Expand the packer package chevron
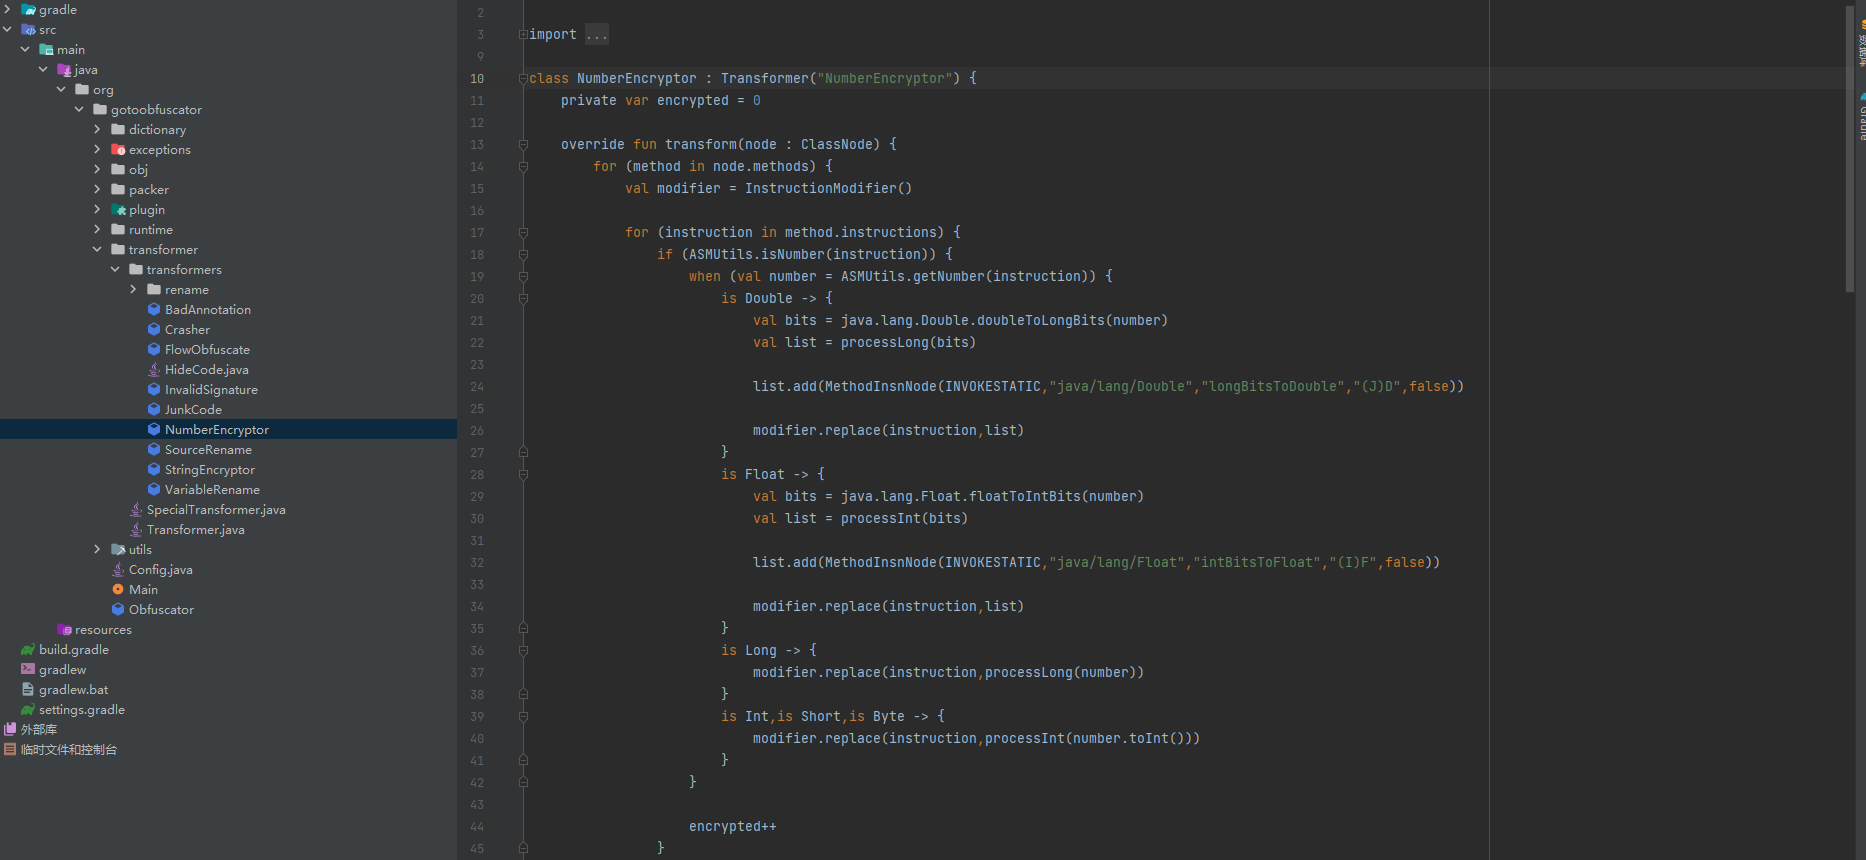 point(97,189)
